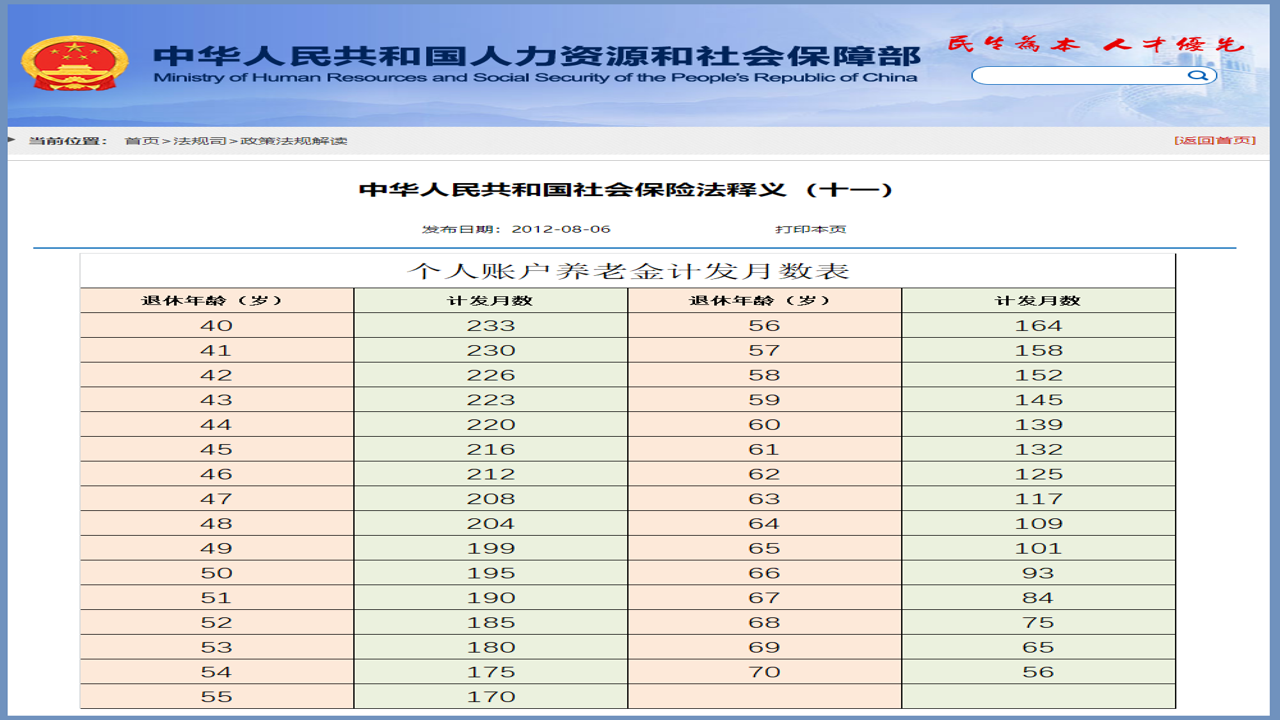Select the article title 中华人民共和国社会保险法释义（十一）
The height and width of the screenshot is (720, 1280).
(626, 189)
